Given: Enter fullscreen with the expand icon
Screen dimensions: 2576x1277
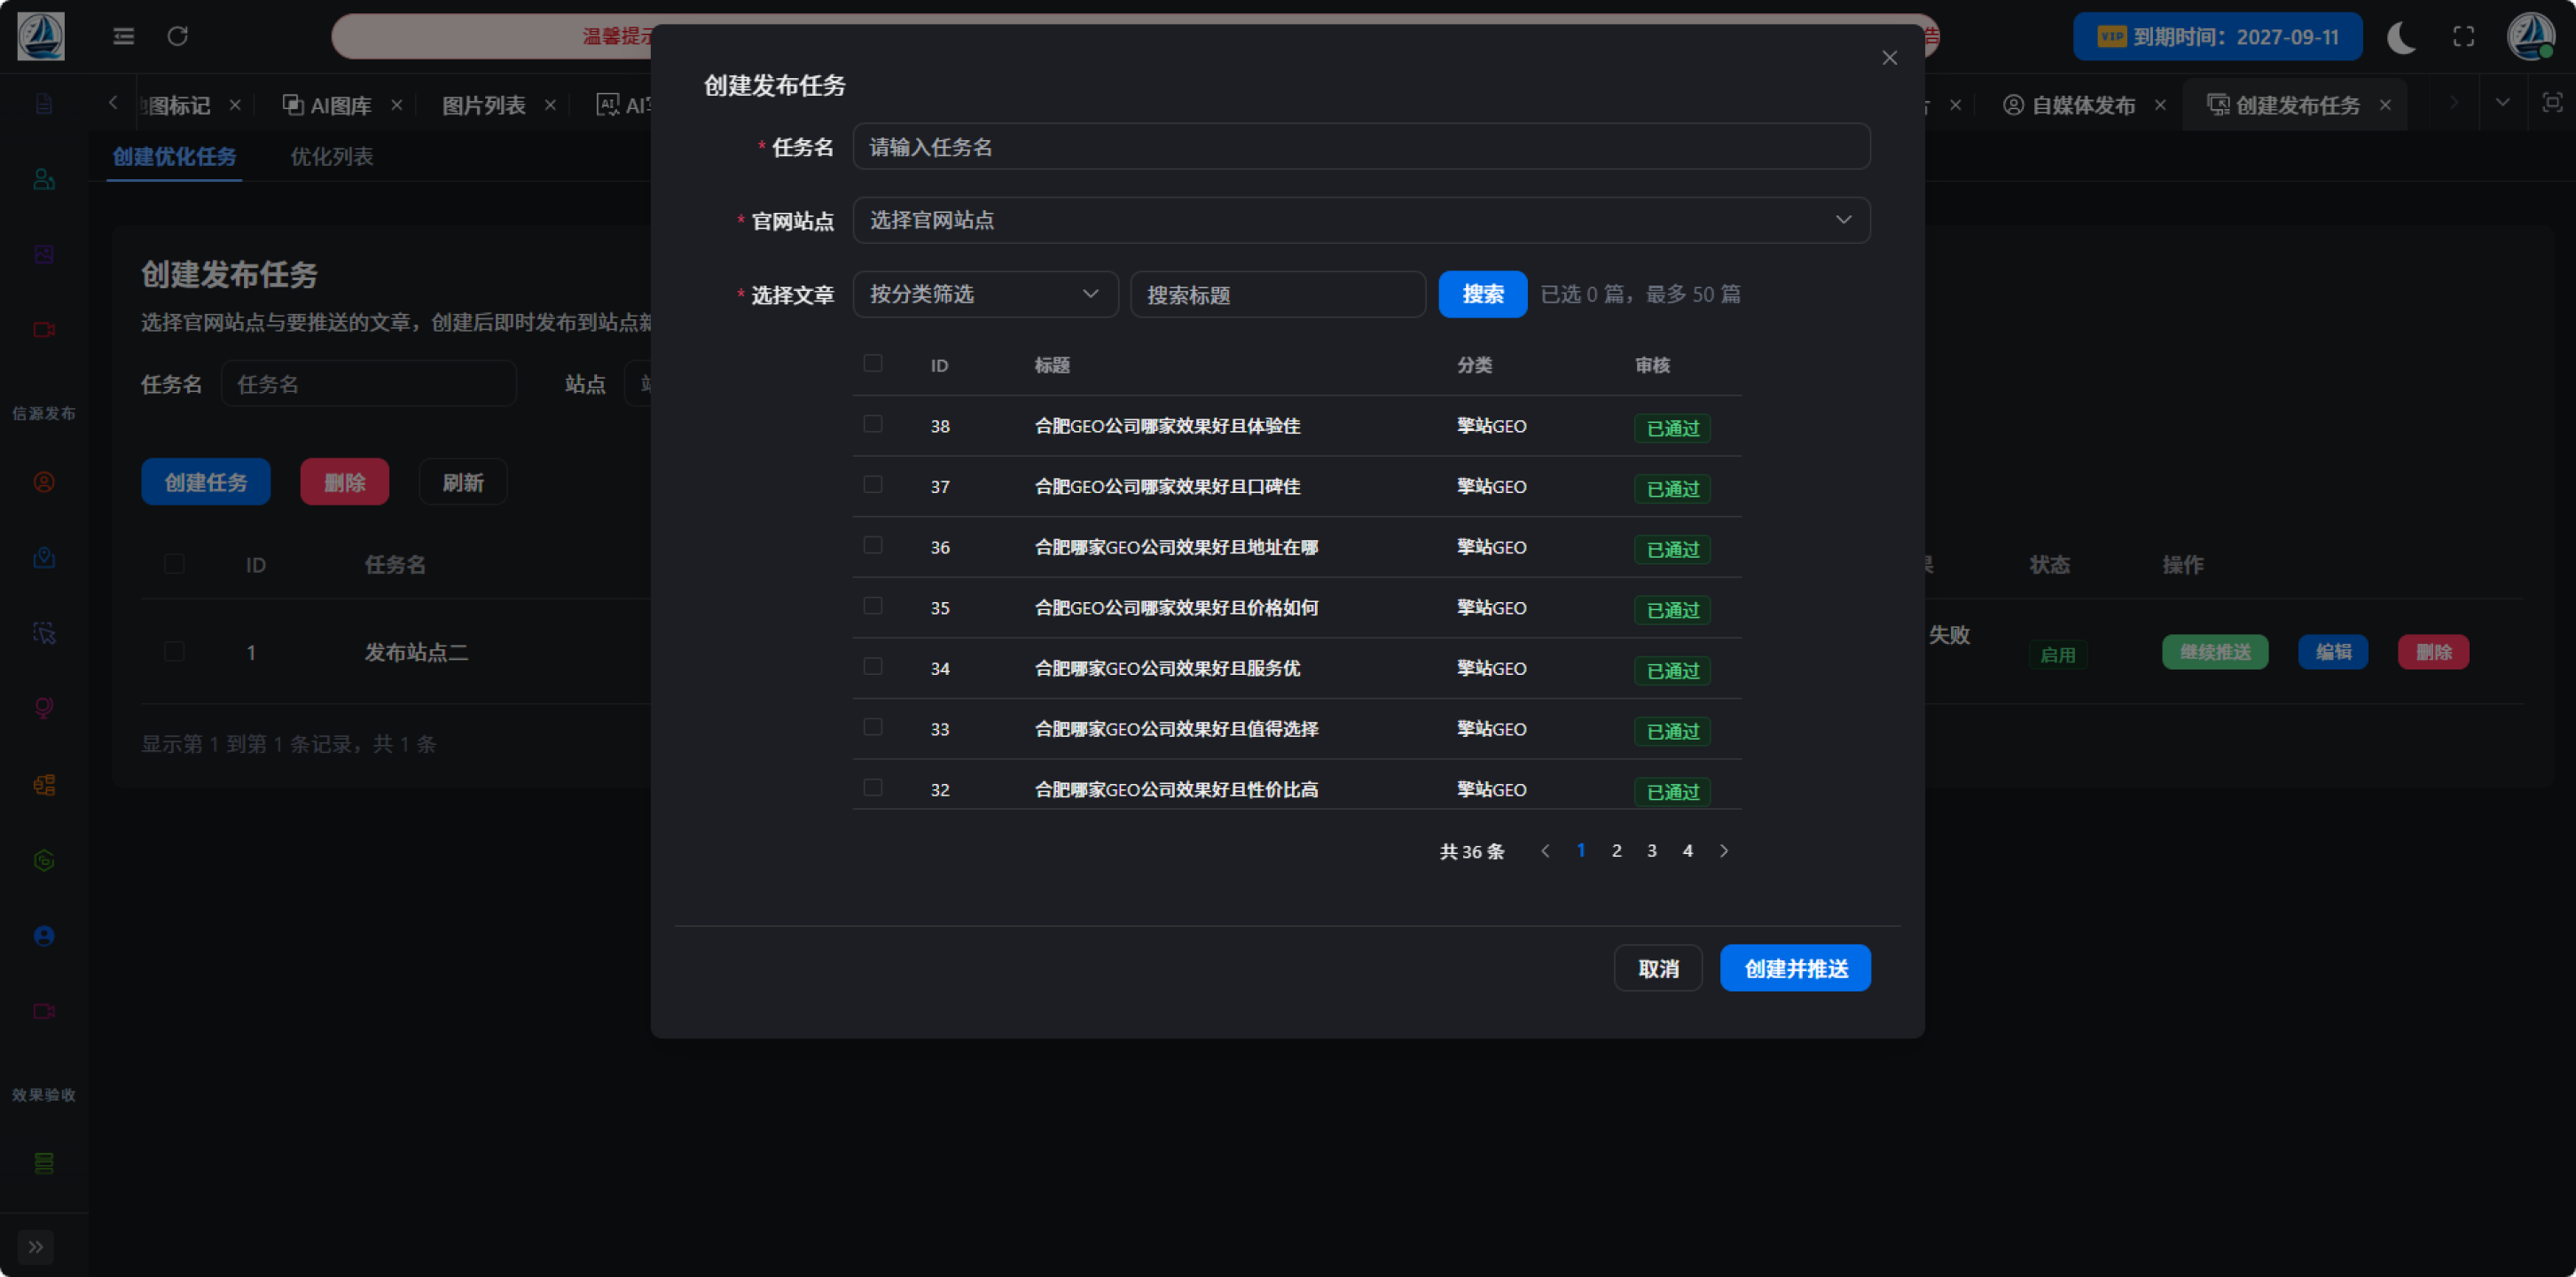Looking at the screenshot, I should pos(2463,37).
